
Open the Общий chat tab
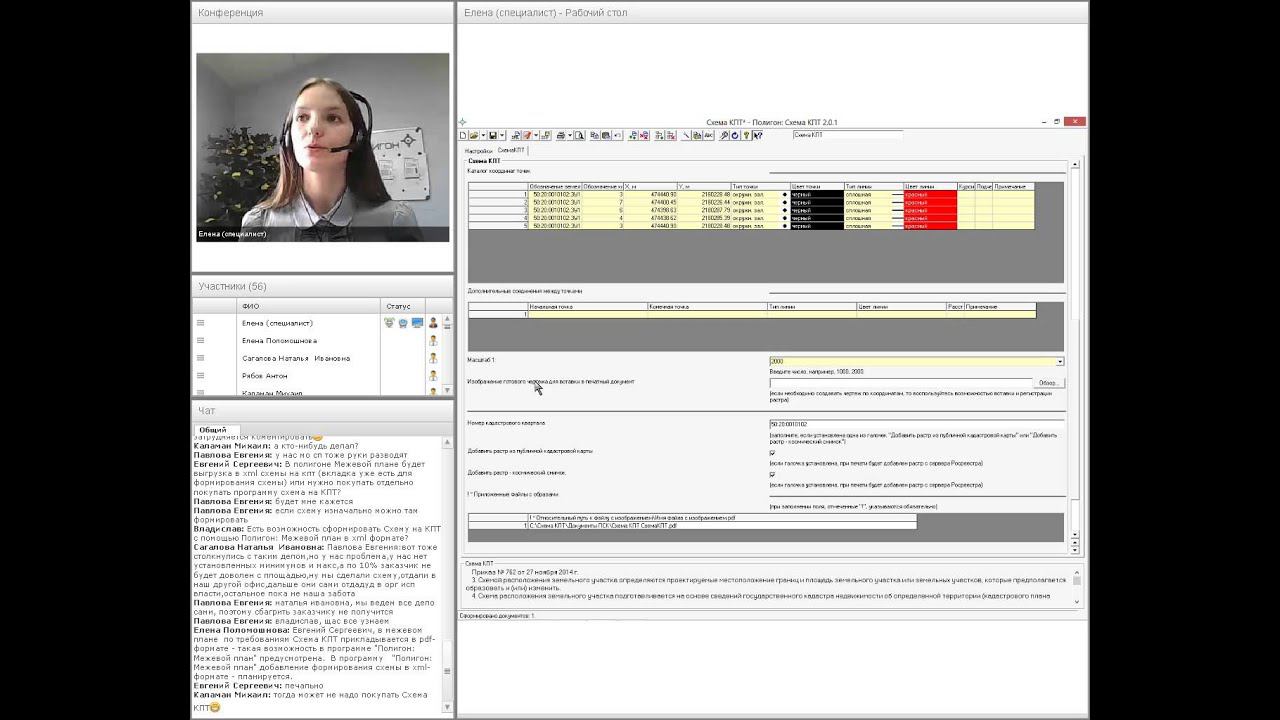(x=212, y=429)
